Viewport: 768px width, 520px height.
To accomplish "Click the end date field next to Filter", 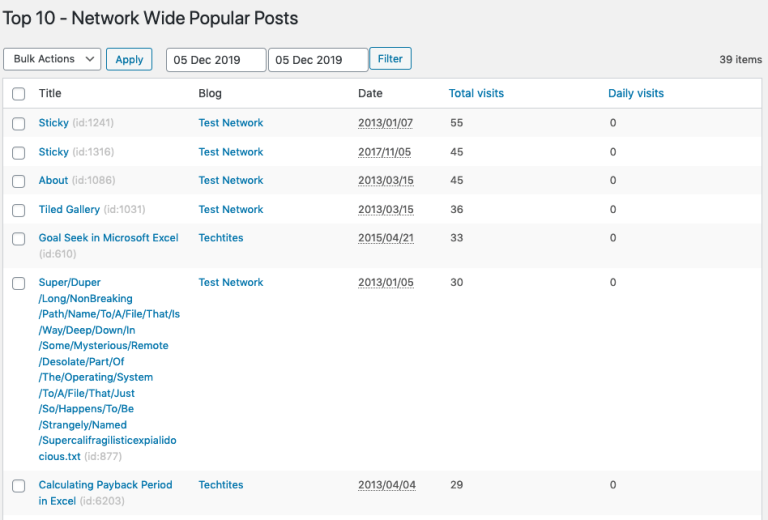I will pyautogui.click(x=318, y=60).
